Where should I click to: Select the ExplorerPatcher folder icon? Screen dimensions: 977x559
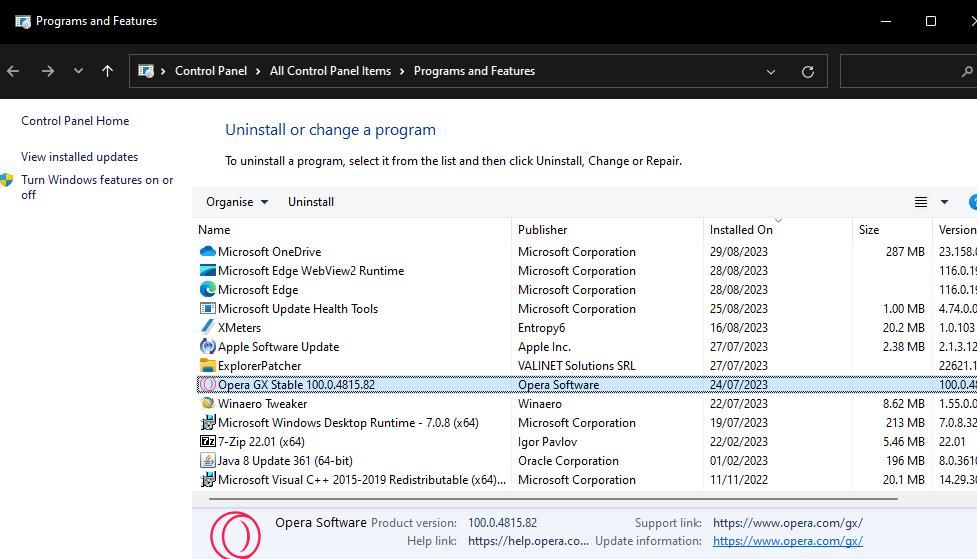208,366
